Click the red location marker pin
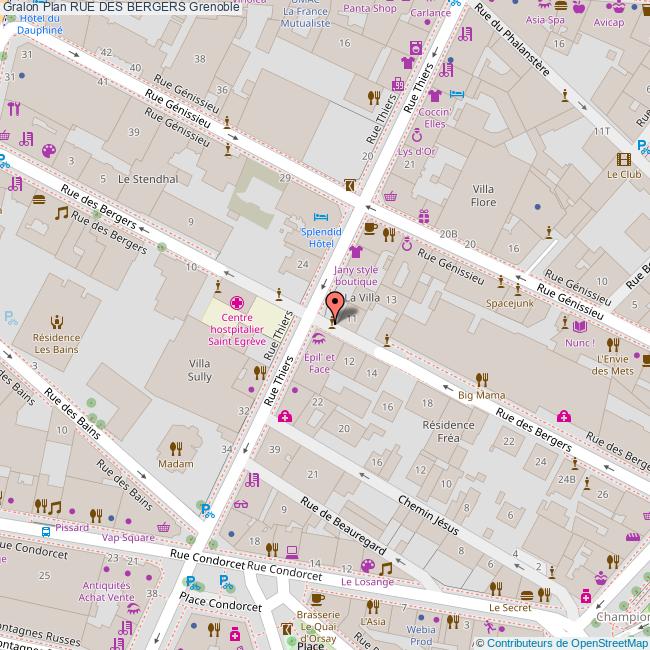 click(336, 304)
